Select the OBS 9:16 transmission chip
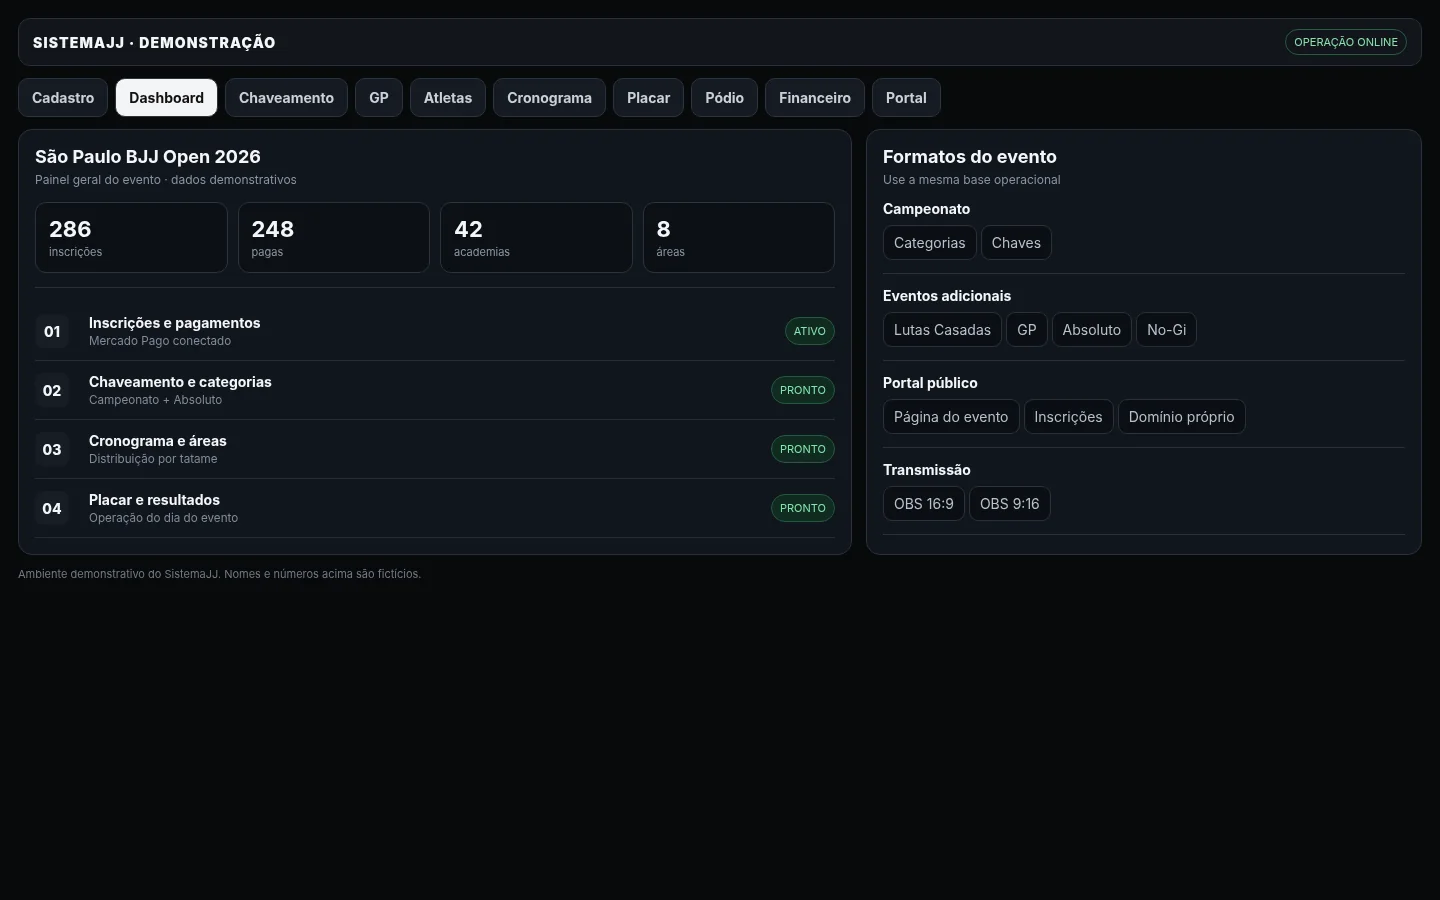 1010,504
